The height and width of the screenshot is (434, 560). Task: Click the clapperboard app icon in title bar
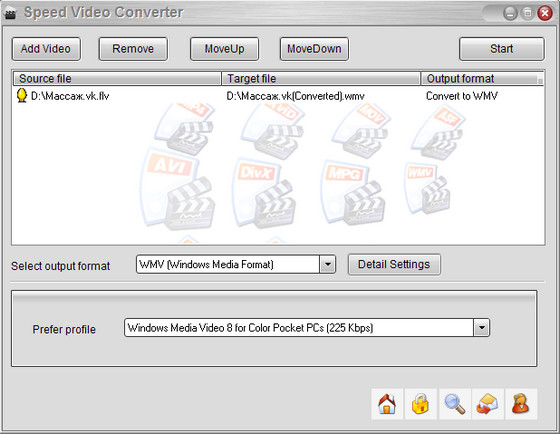[10, 14]
